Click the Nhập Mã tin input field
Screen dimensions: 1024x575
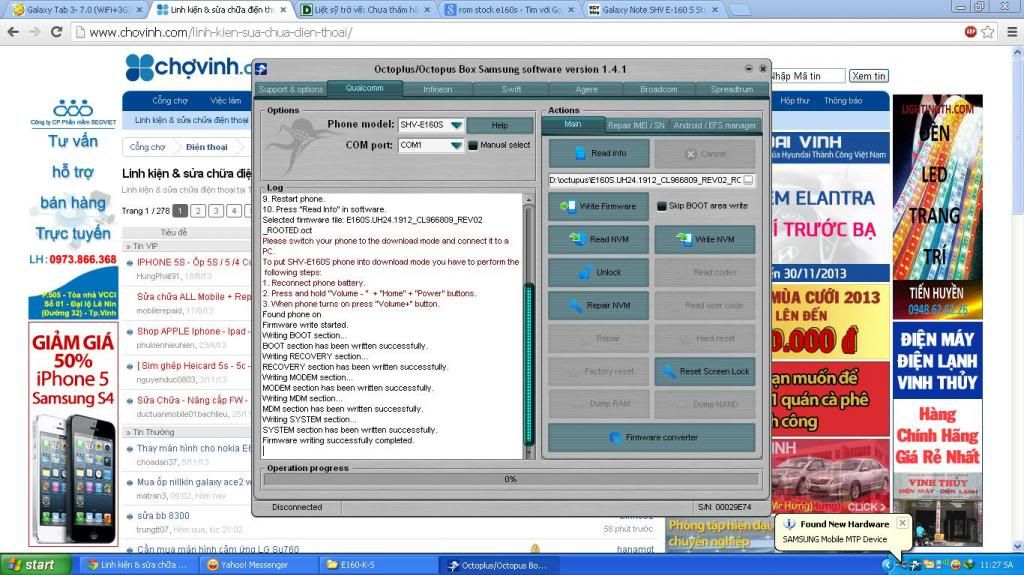[x=807, y=76]
